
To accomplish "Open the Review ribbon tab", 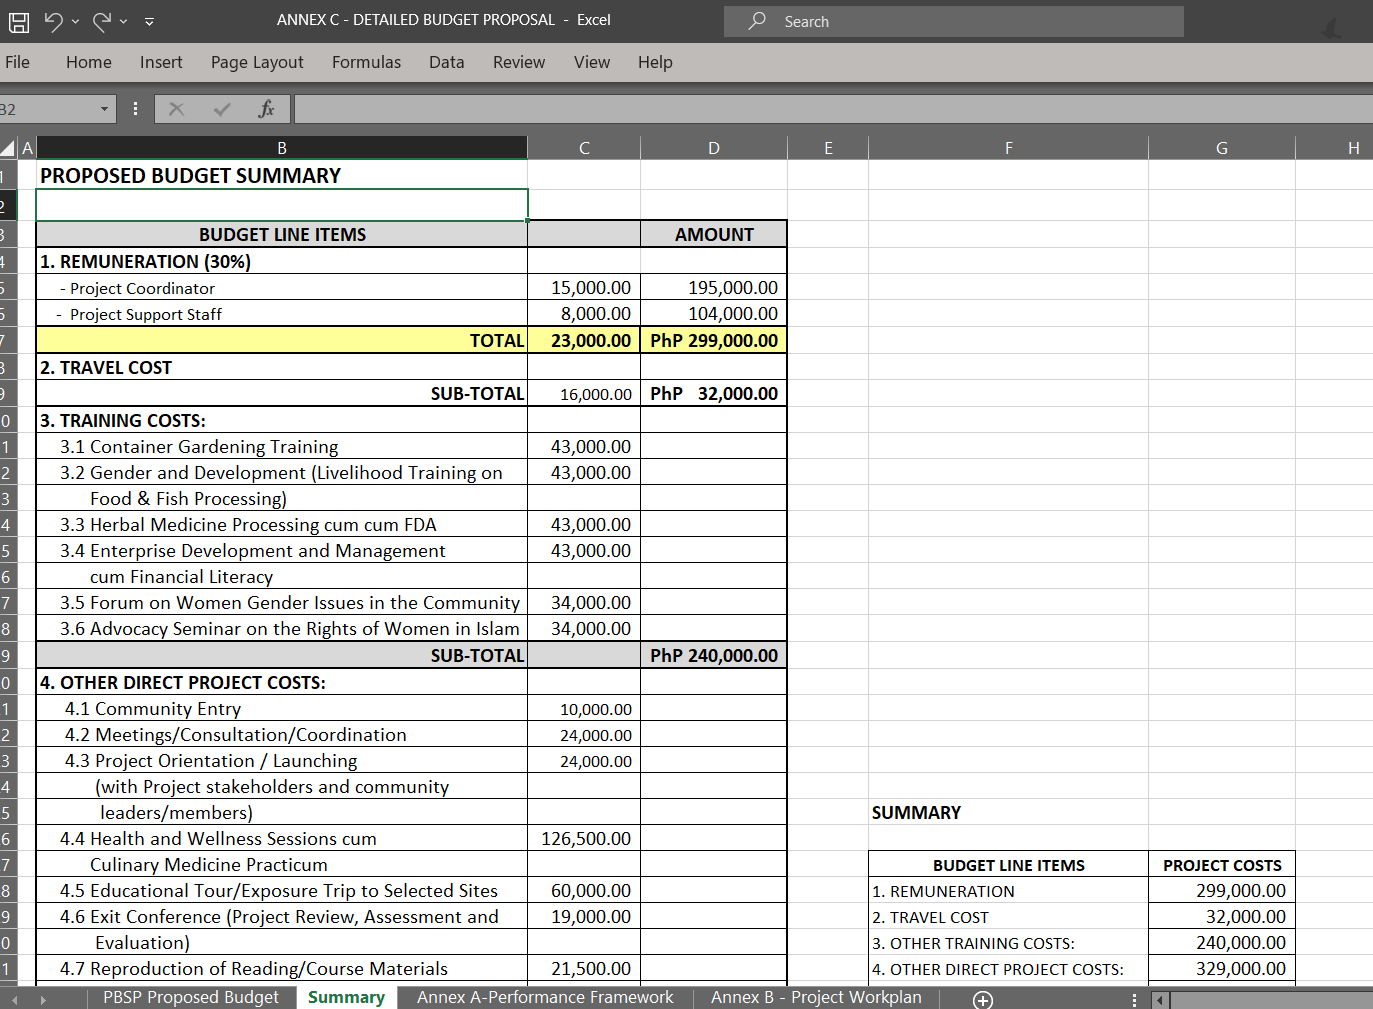I will click(x=519, y=62).
